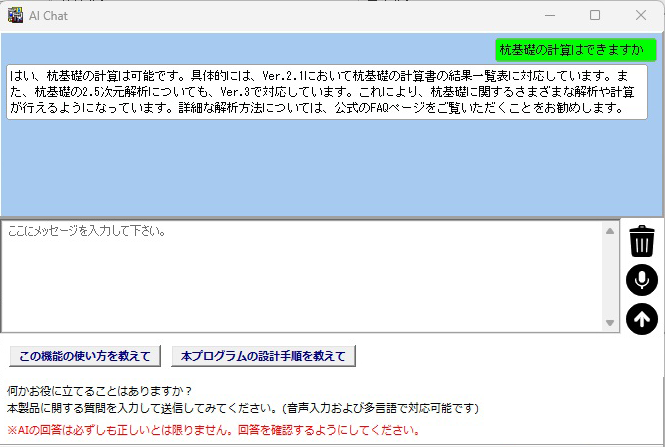The width and height of the screenshot is (665, 447).
Task: Maximize the AI Chat window
Action: pyautogui.click(x=595, y=15)
